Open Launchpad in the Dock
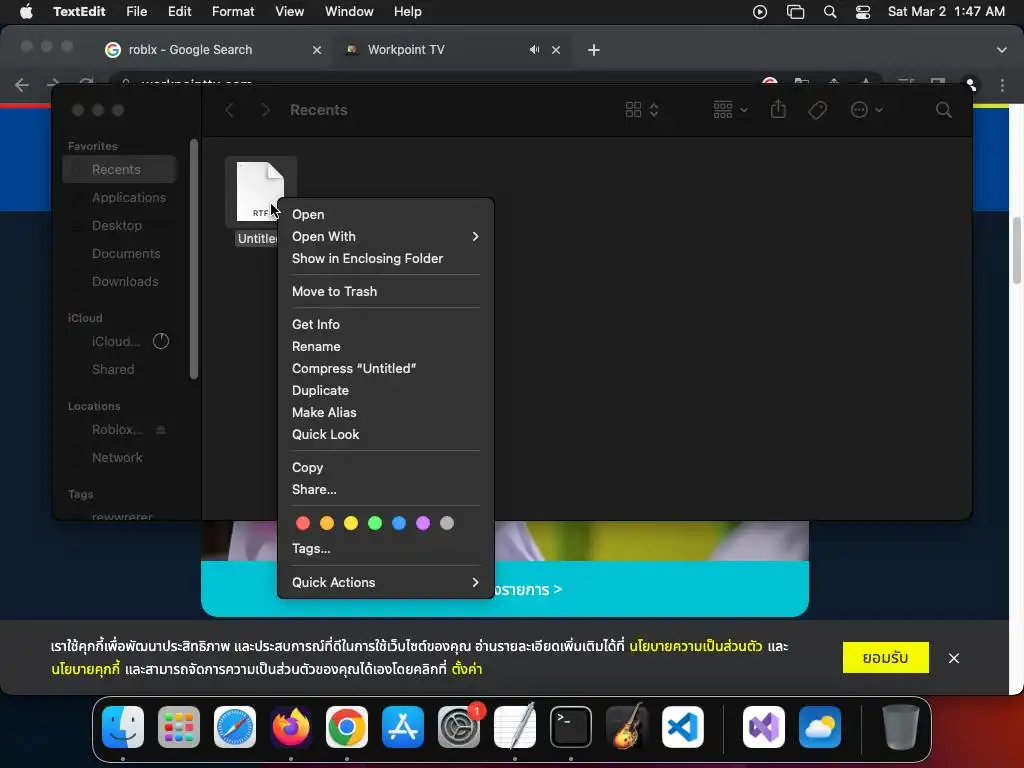1024x768 pixels. (x=179, y=727)
